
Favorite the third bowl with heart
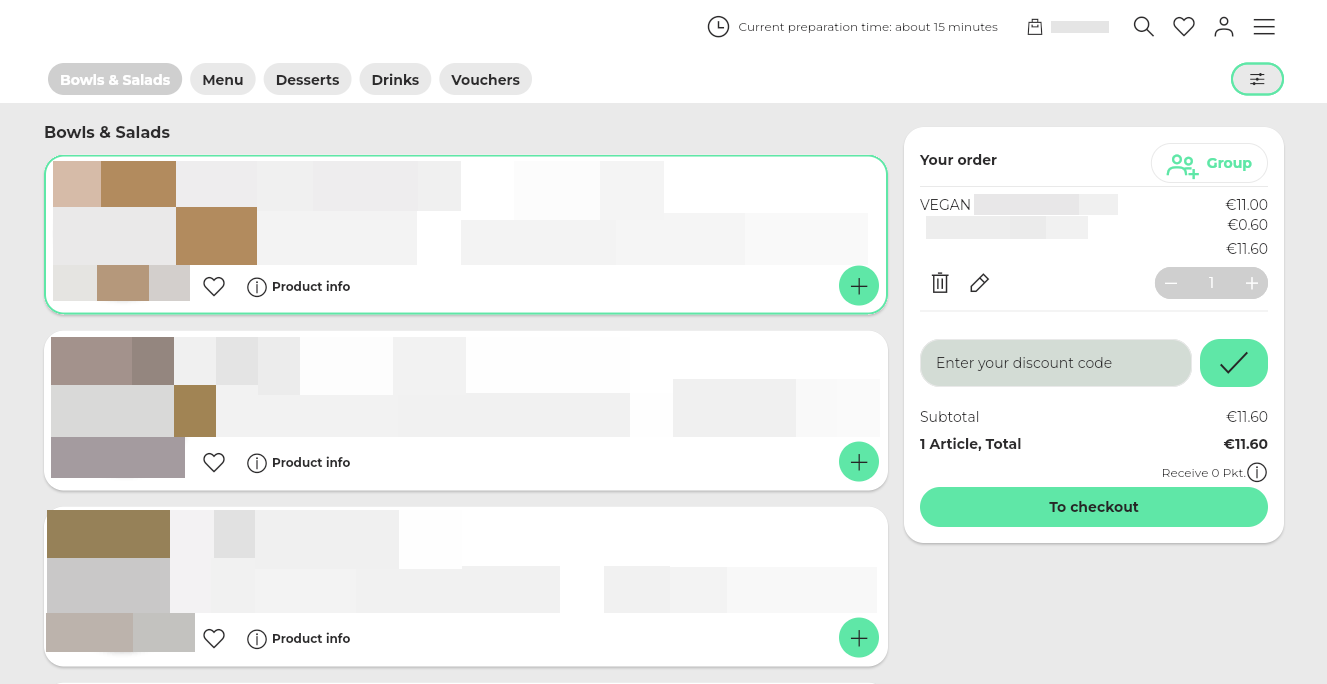[214, 639]
